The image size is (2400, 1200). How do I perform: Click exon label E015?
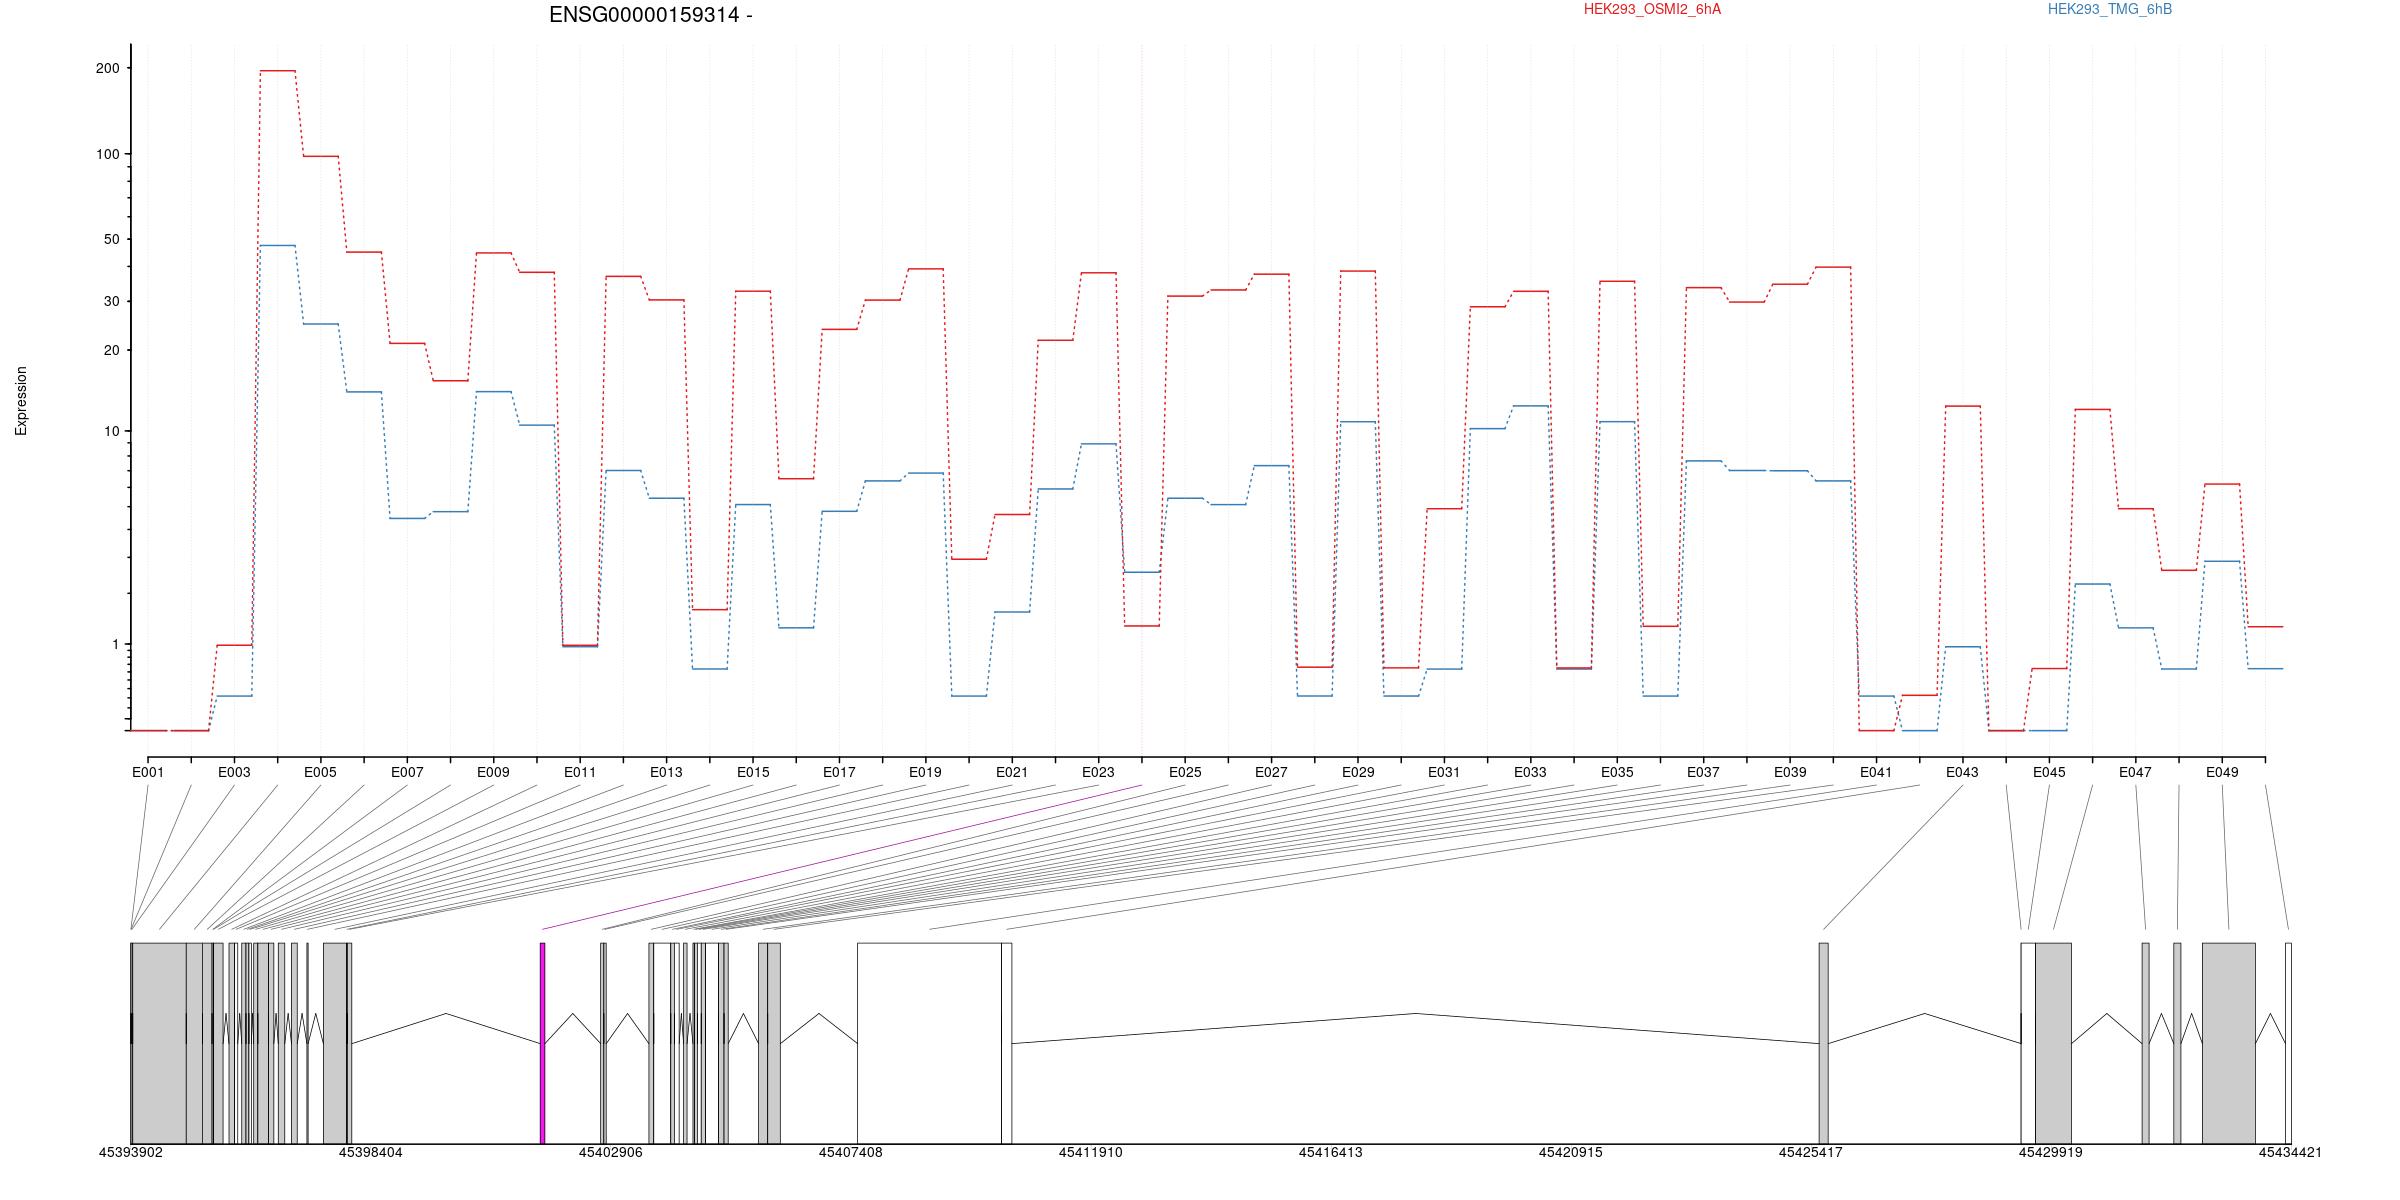753,772
